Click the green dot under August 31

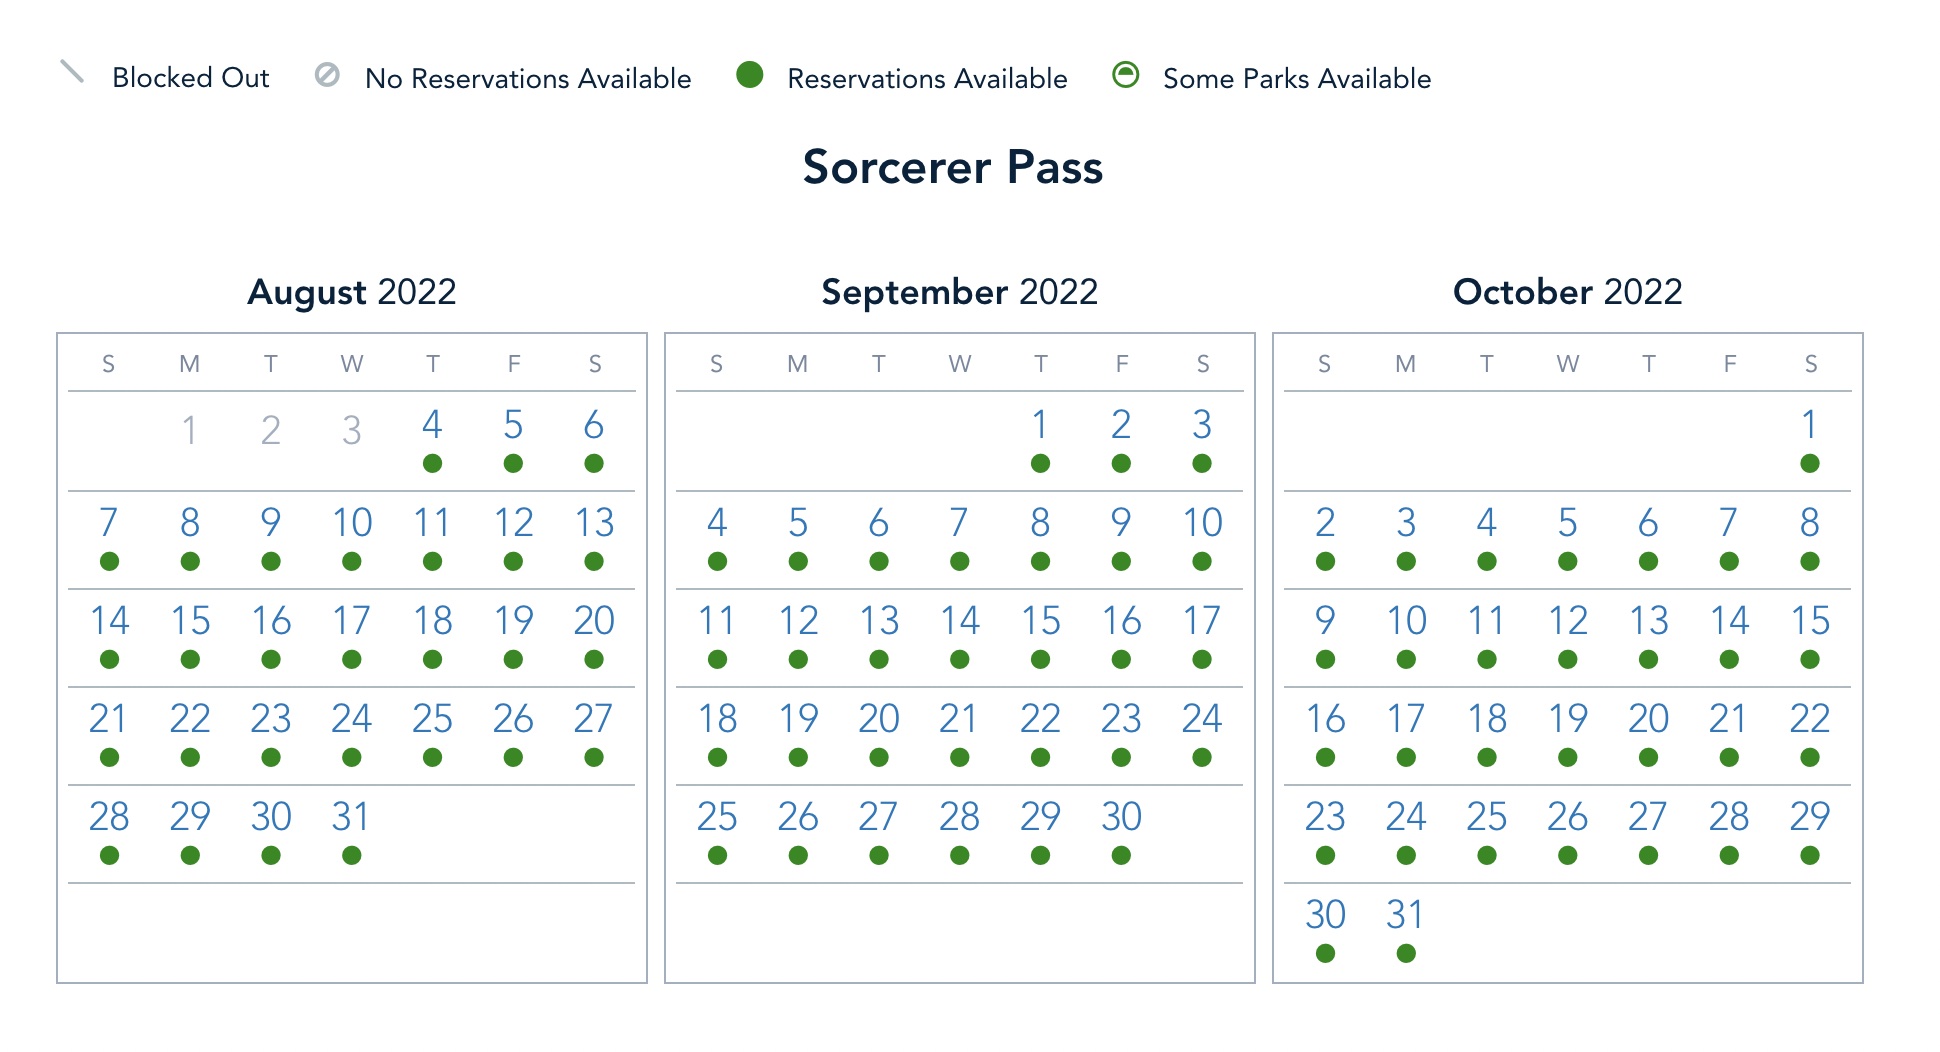(x=351, y=855)
